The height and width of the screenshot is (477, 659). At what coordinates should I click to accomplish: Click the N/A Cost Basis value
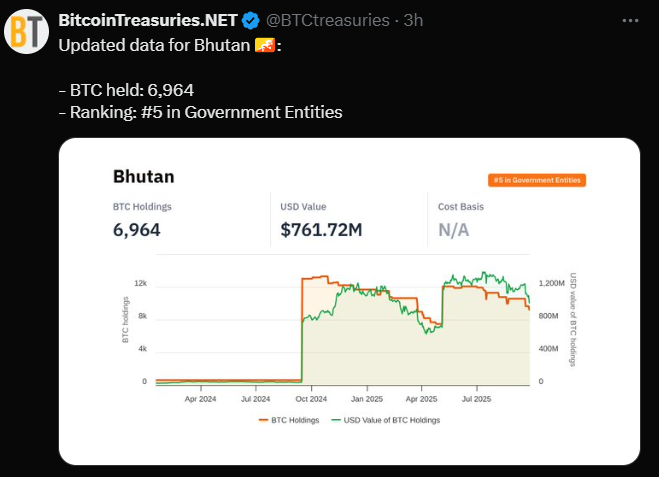point(453,230)
